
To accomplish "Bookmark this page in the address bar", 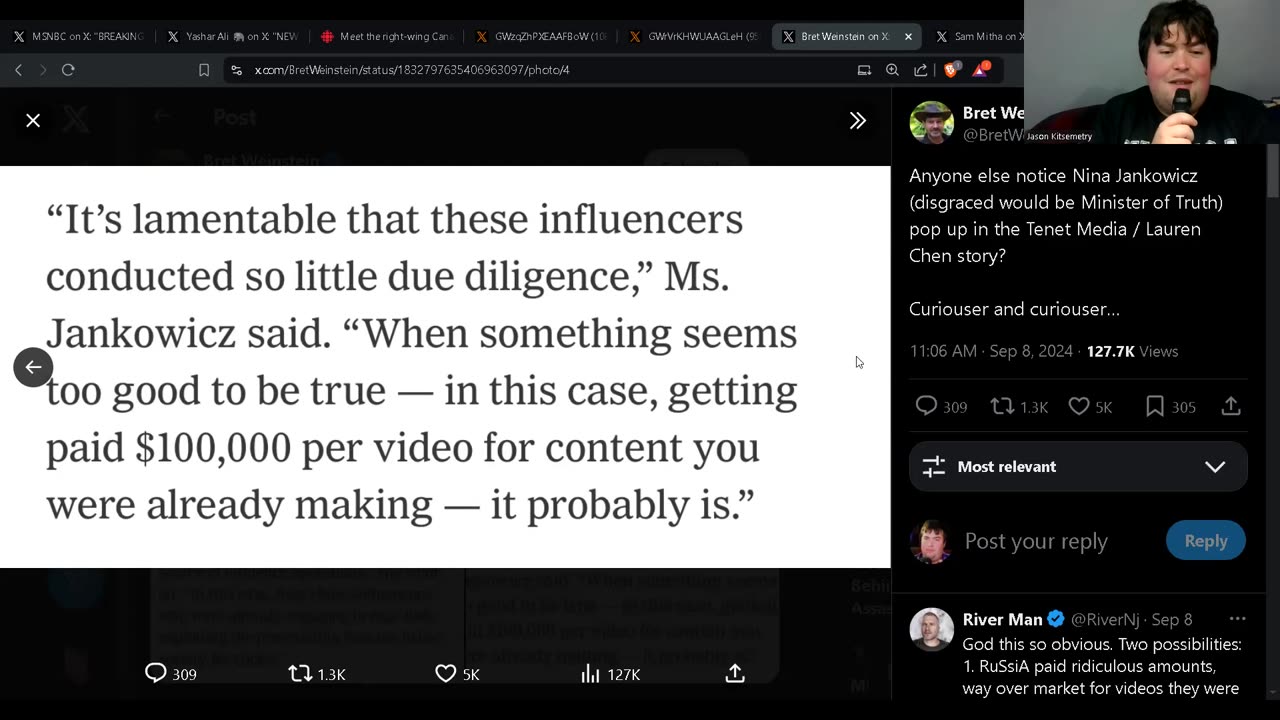I will (204, 70).
